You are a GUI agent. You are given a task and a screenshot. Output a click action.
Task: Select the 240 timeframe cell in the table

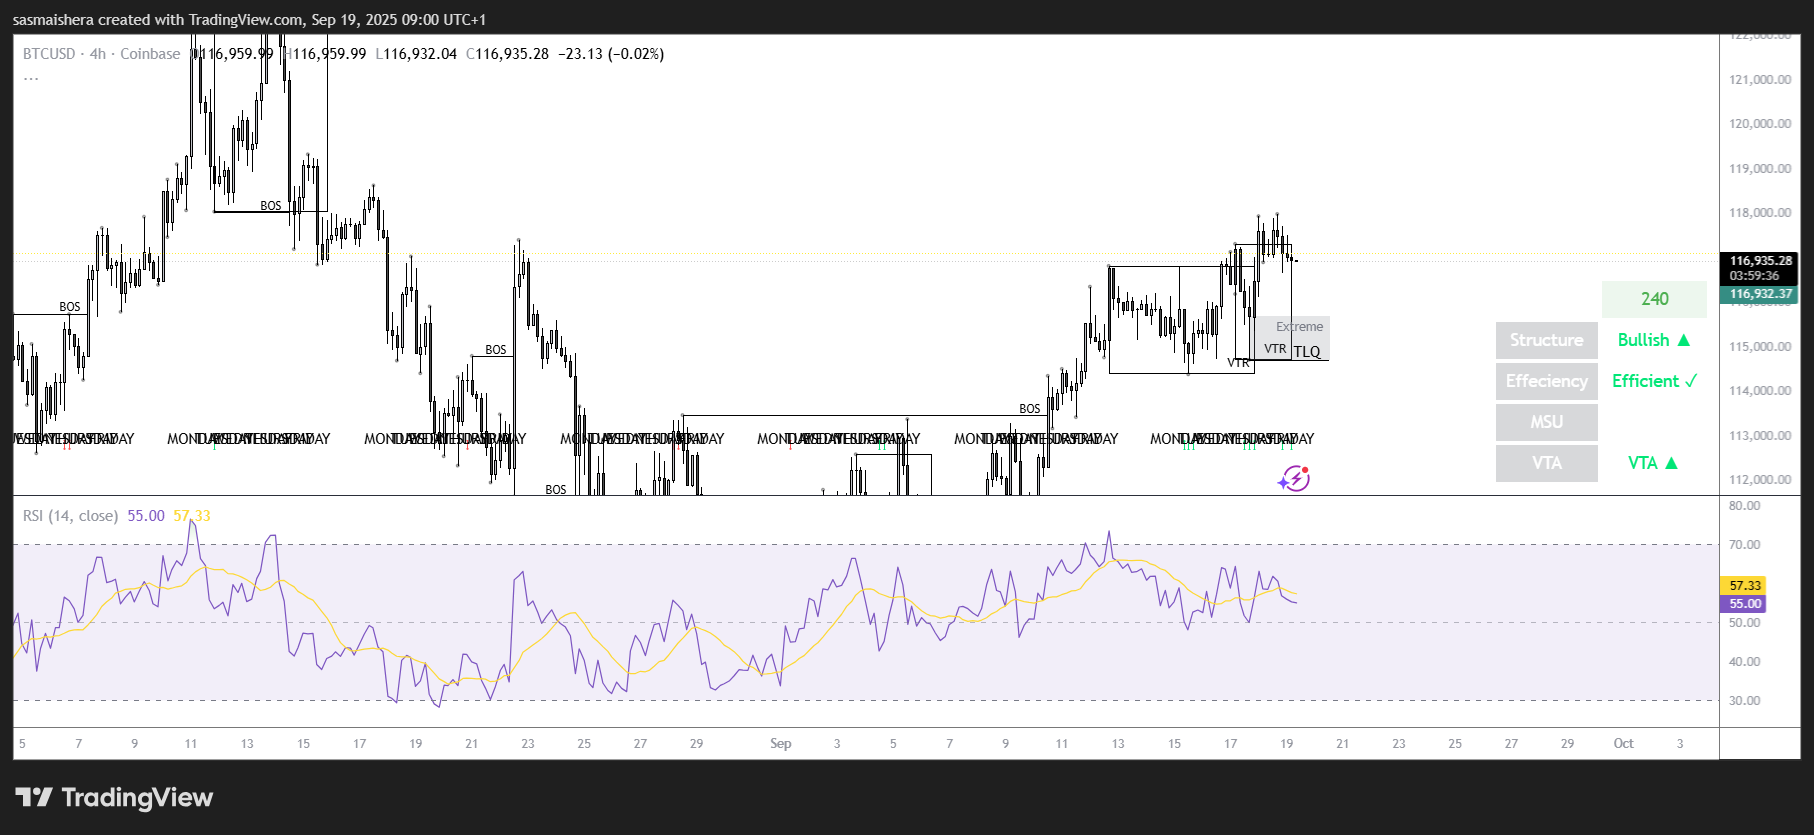click(x=1654, y=299)
